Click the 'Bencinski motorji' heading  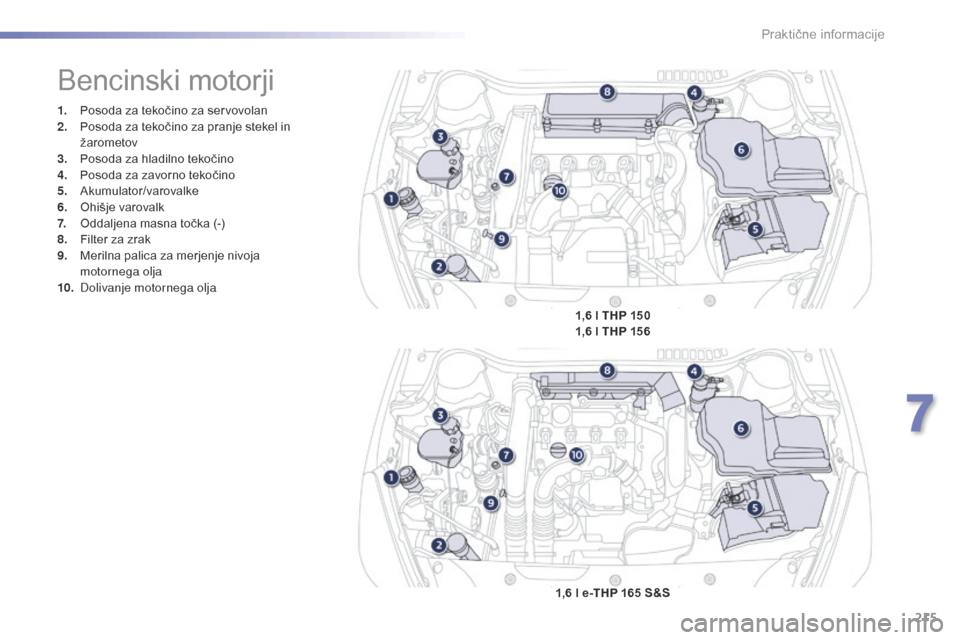166,80
